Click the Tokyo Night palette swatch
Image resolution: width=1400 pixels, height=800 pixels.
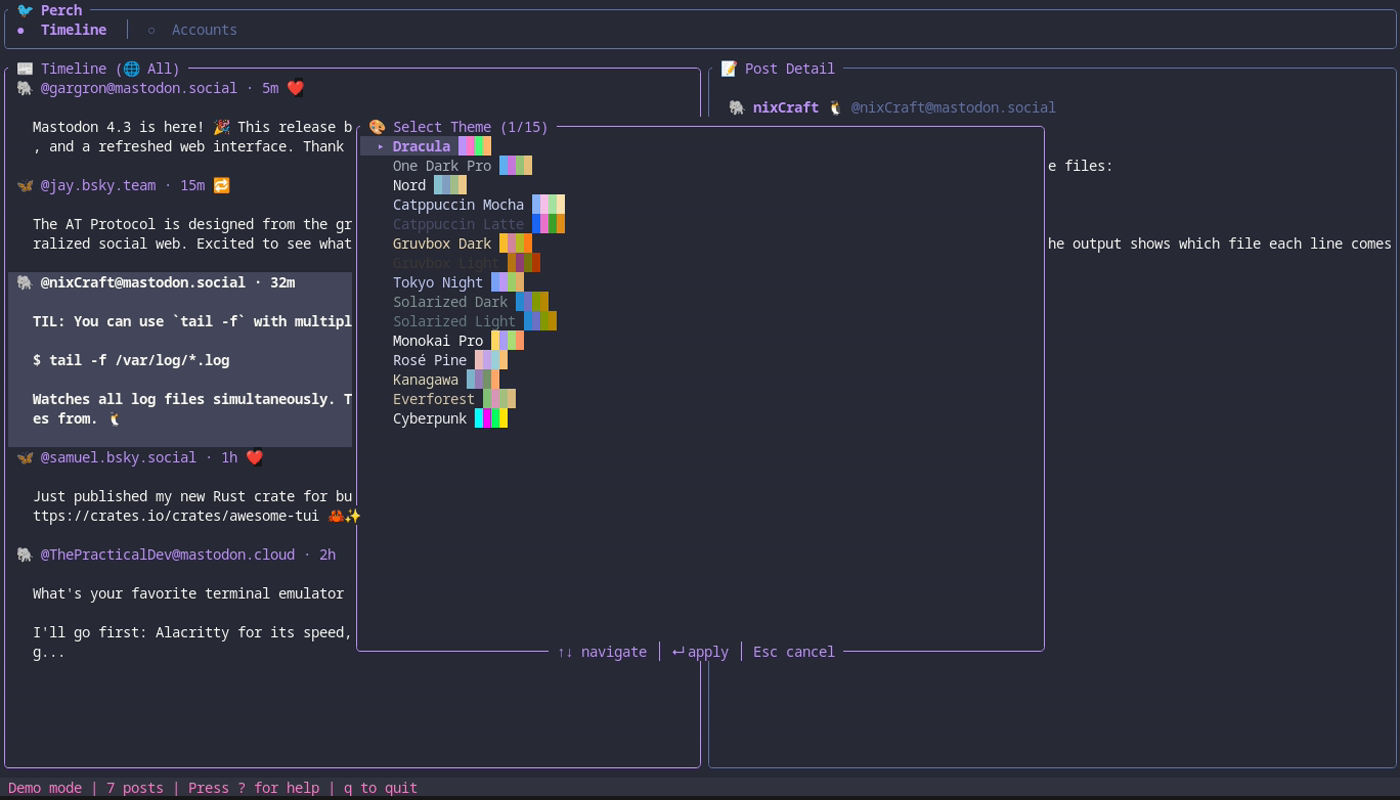(x=508, y=283)
